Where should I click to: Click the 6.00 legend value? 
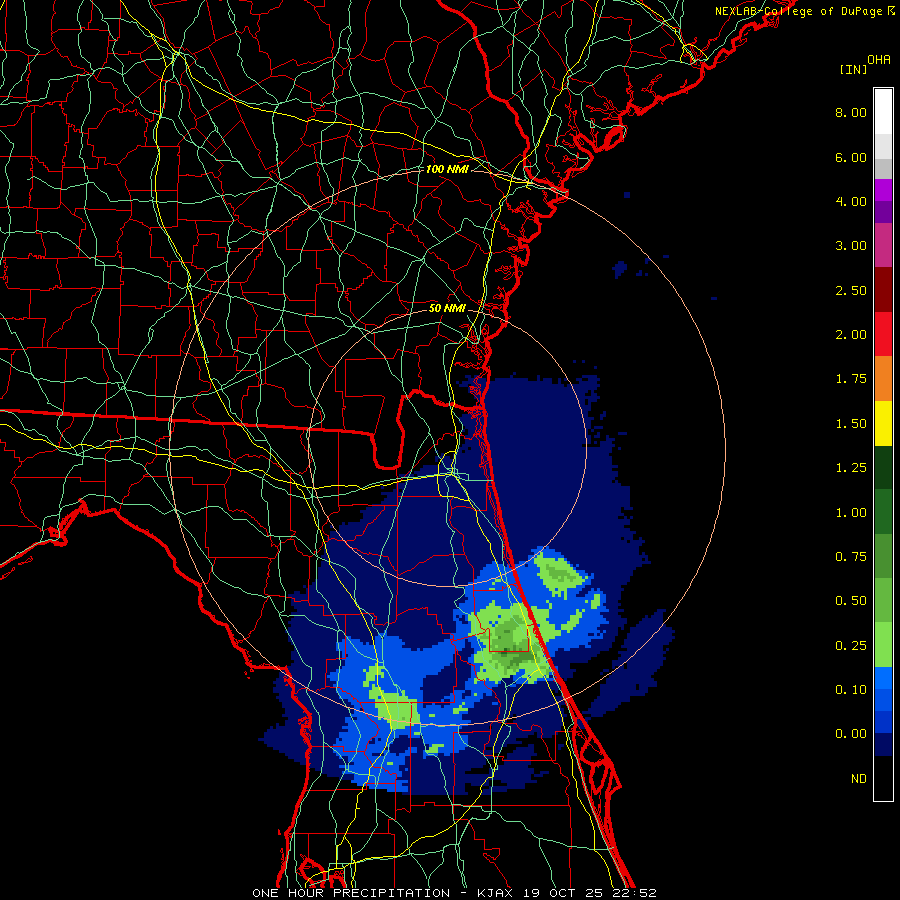(x=851, y=157)
